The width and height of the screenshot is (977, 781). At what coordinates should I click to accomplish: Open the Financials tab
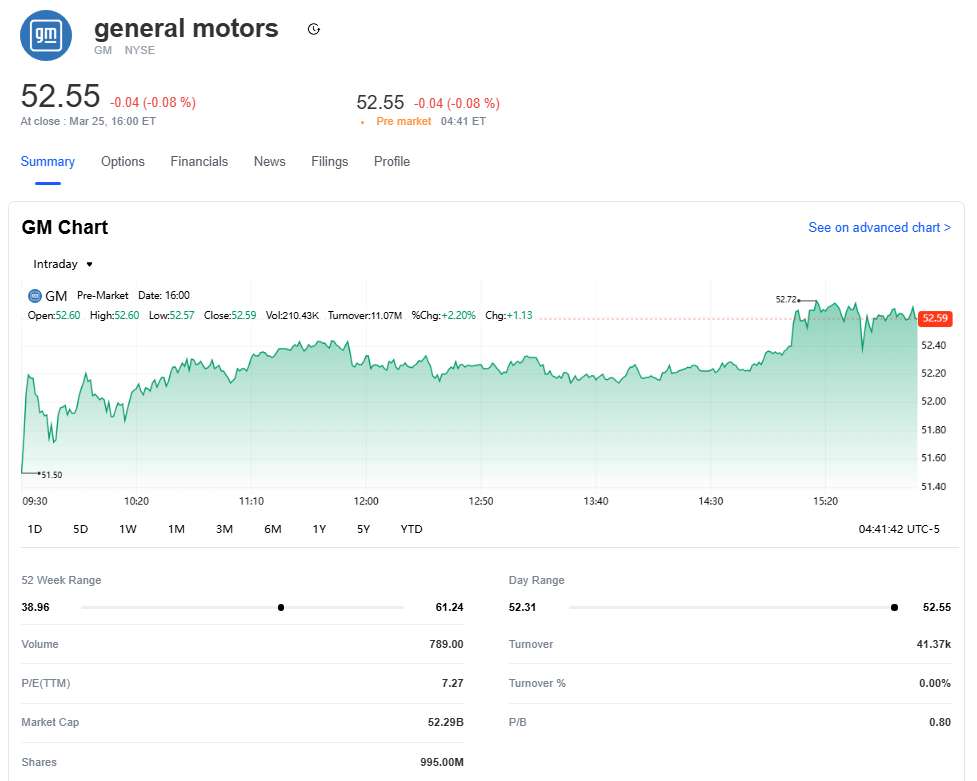(x=199, y=162)
